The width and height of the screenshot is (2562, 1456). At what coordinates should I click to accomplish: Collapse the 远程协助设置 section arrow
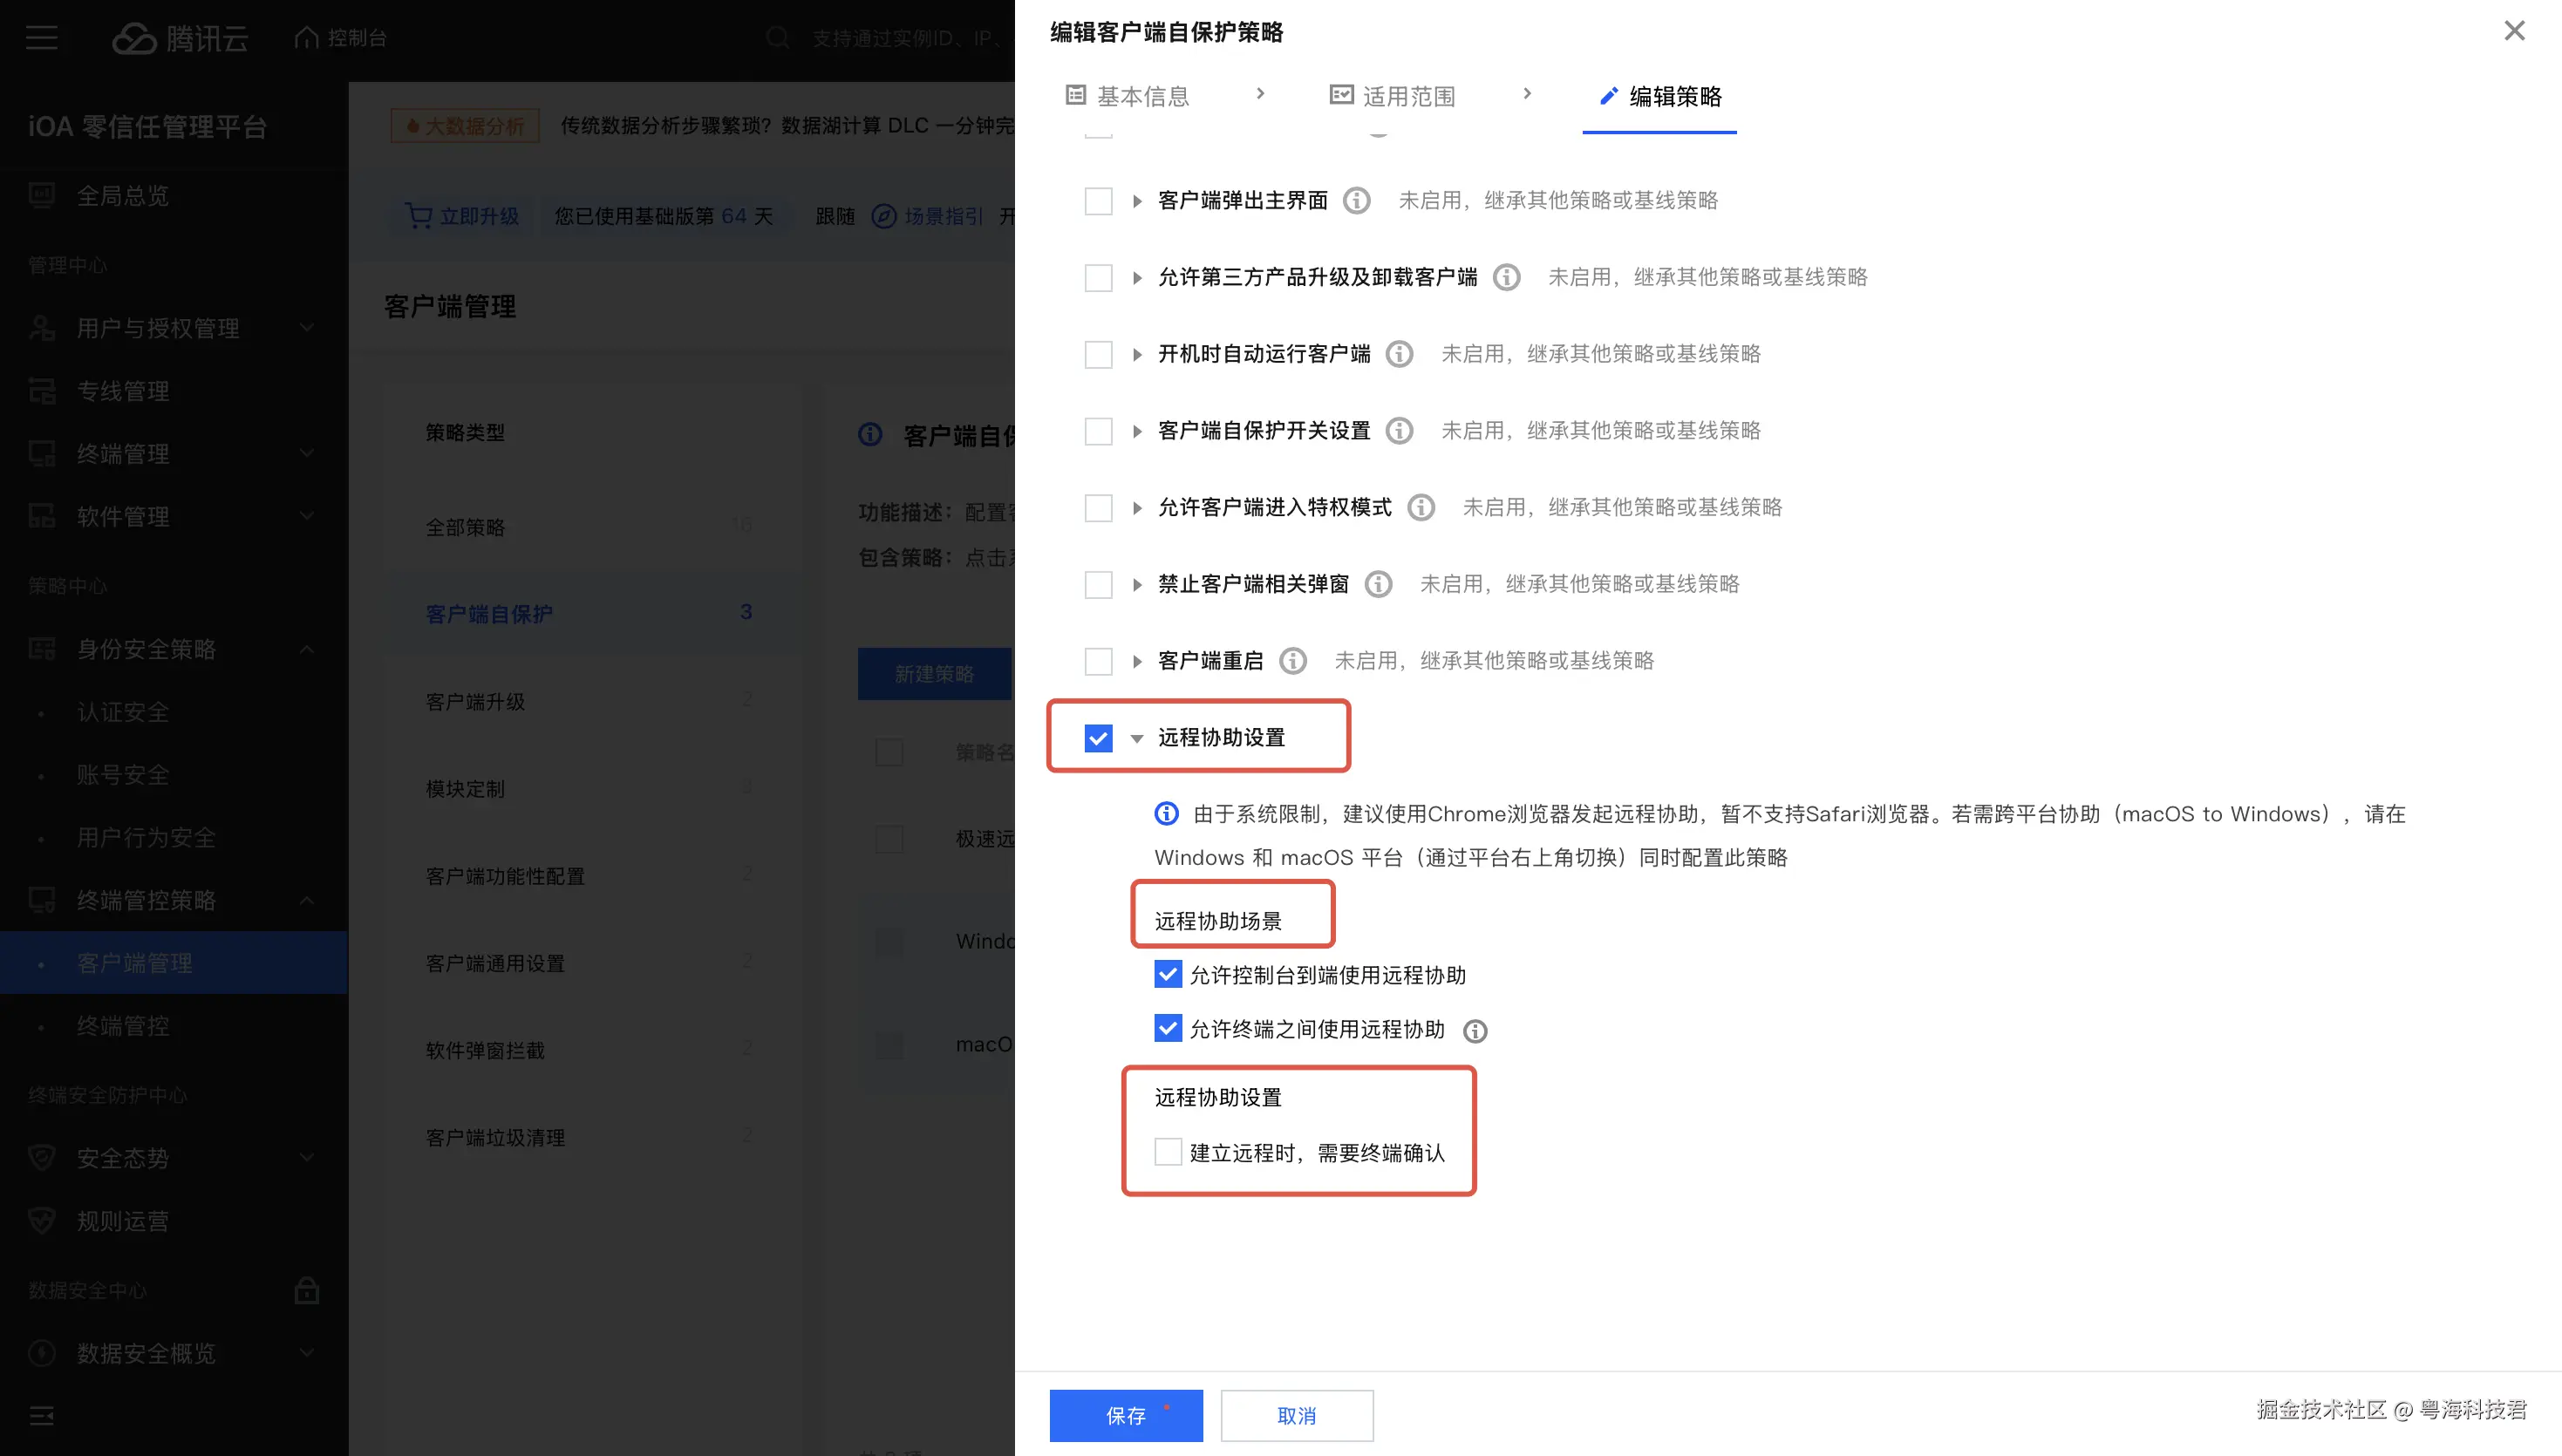coord(1137,738)
